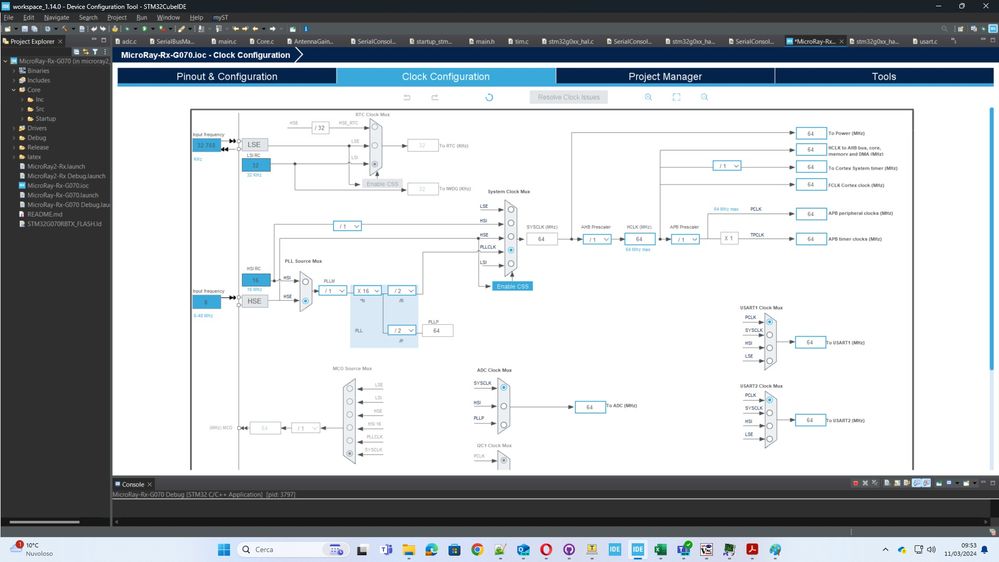Click the LSE oscillator block
The image size is (999, 562).
click(x=254, y=145)
